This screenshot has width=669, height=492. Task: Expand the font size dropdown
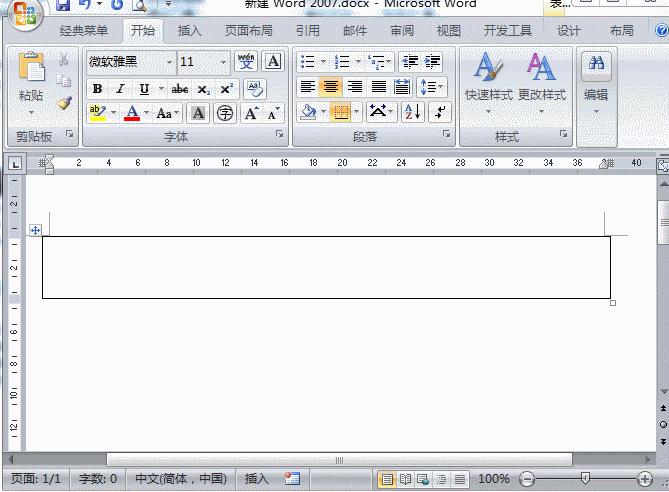(224, 62)
